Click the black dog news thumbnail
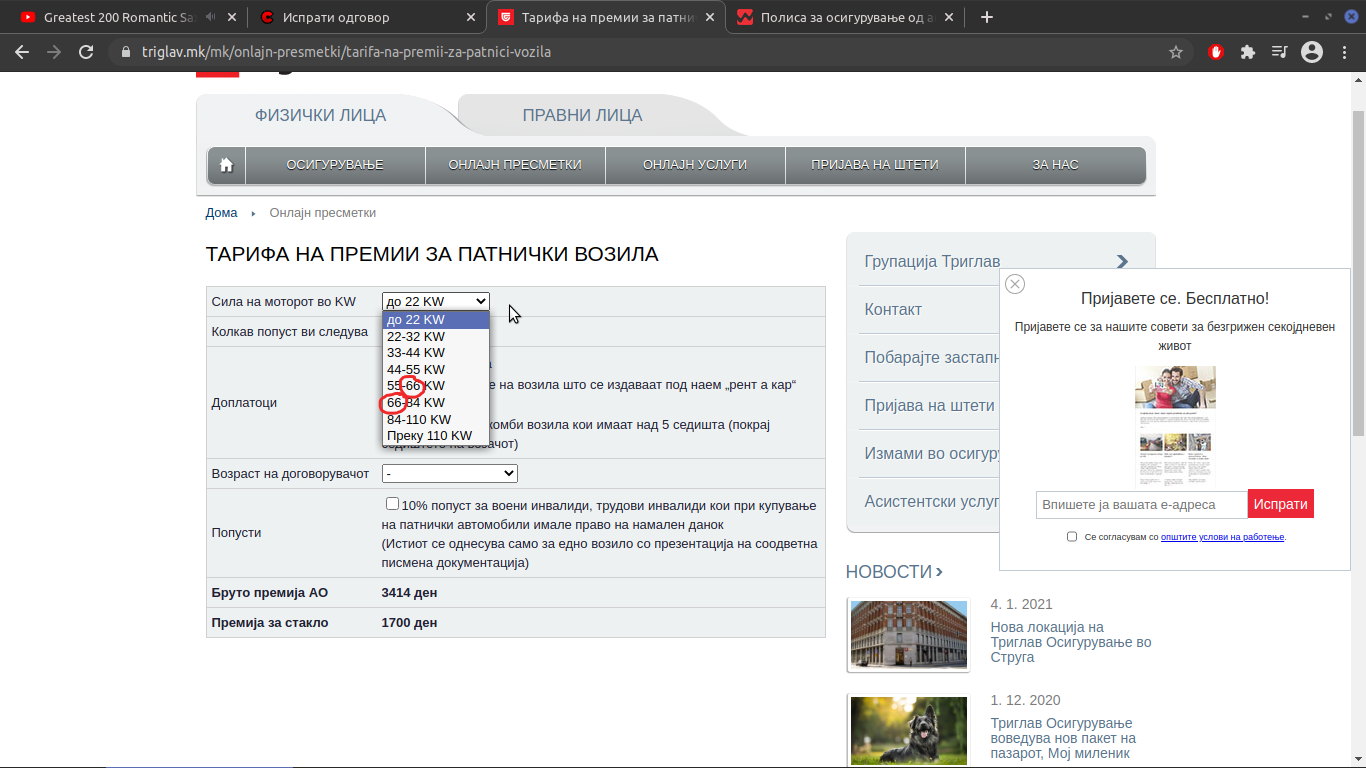 pyautogui.click(x=909, y=731)
